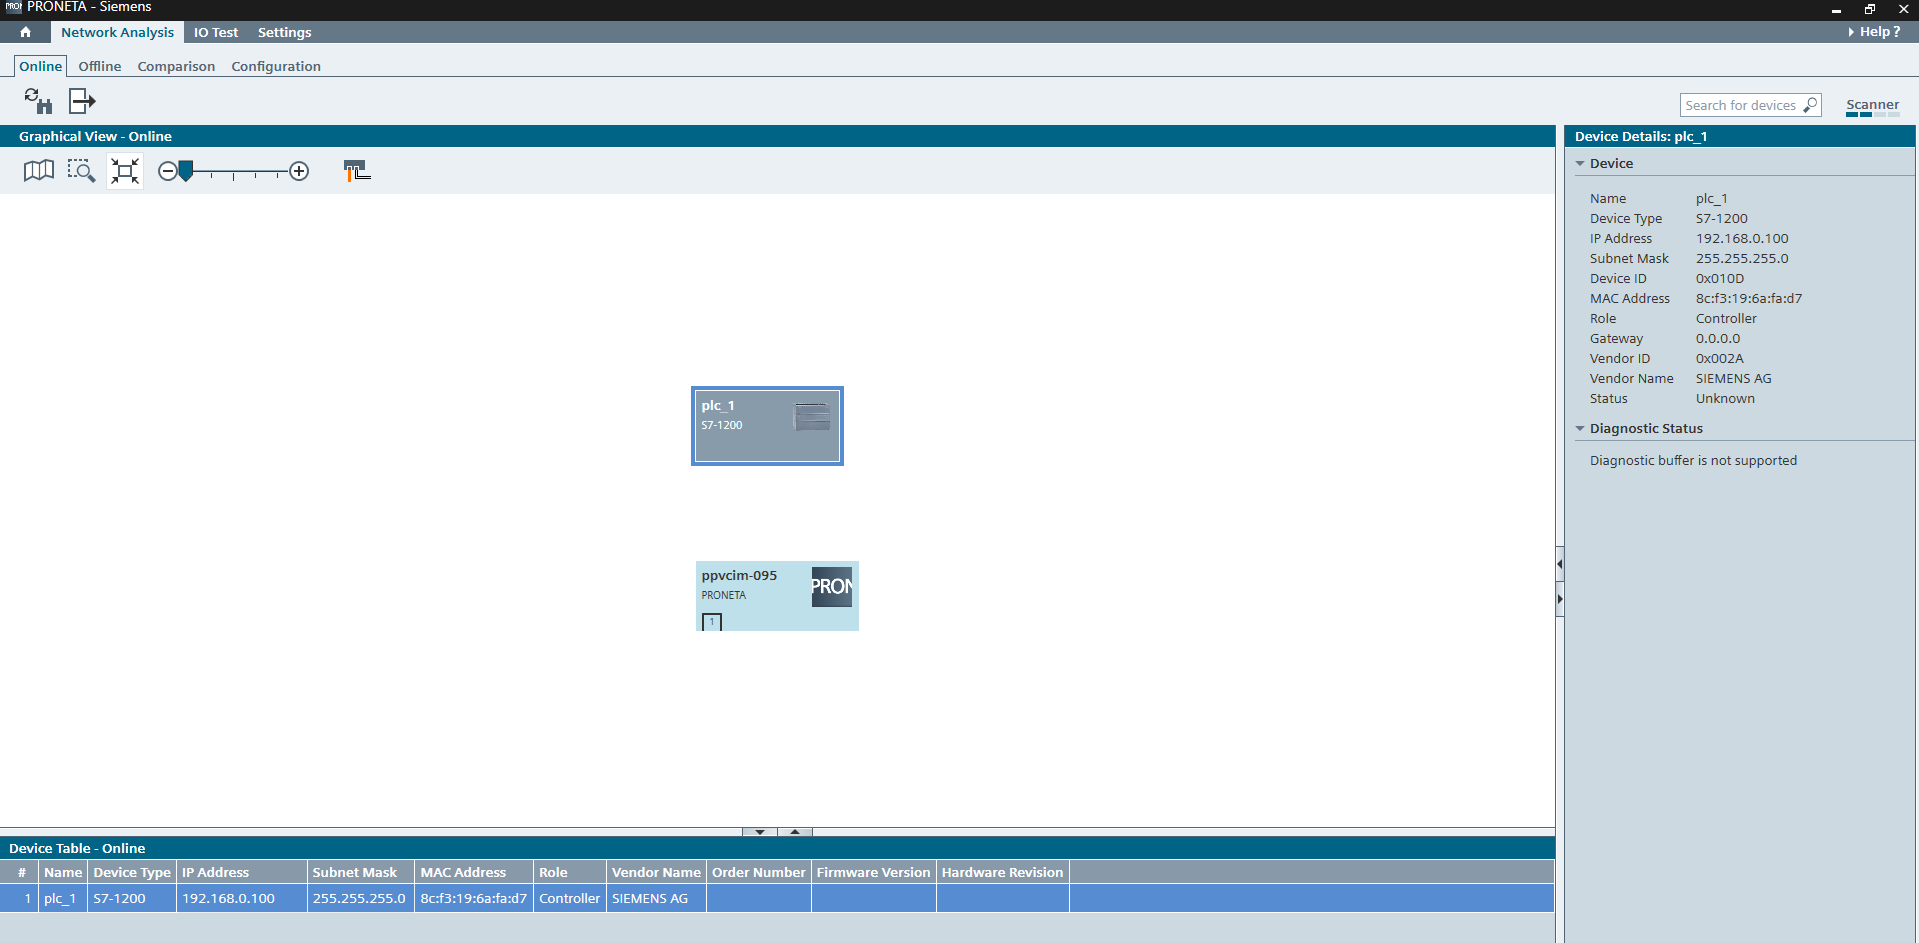Open the Network Analysis tab
Screen dimensions: 1919x943
pyautogui.click(x=117, y=32)
